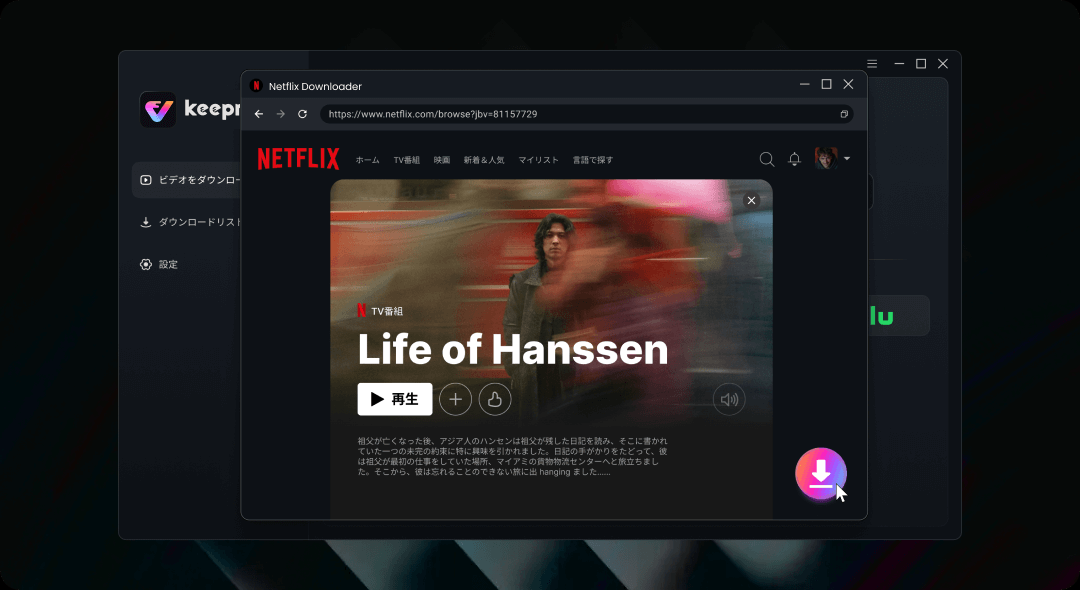
Task: Open 設定 in Keeprix sidebar
Action: coord(160,264)
